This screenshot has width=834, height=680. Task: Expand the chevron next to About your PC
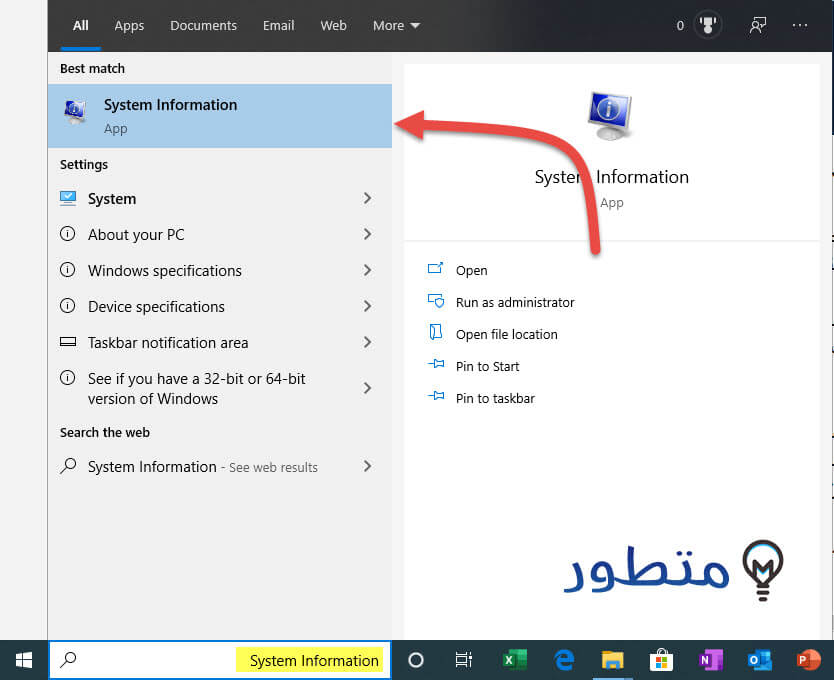(367, 234)
